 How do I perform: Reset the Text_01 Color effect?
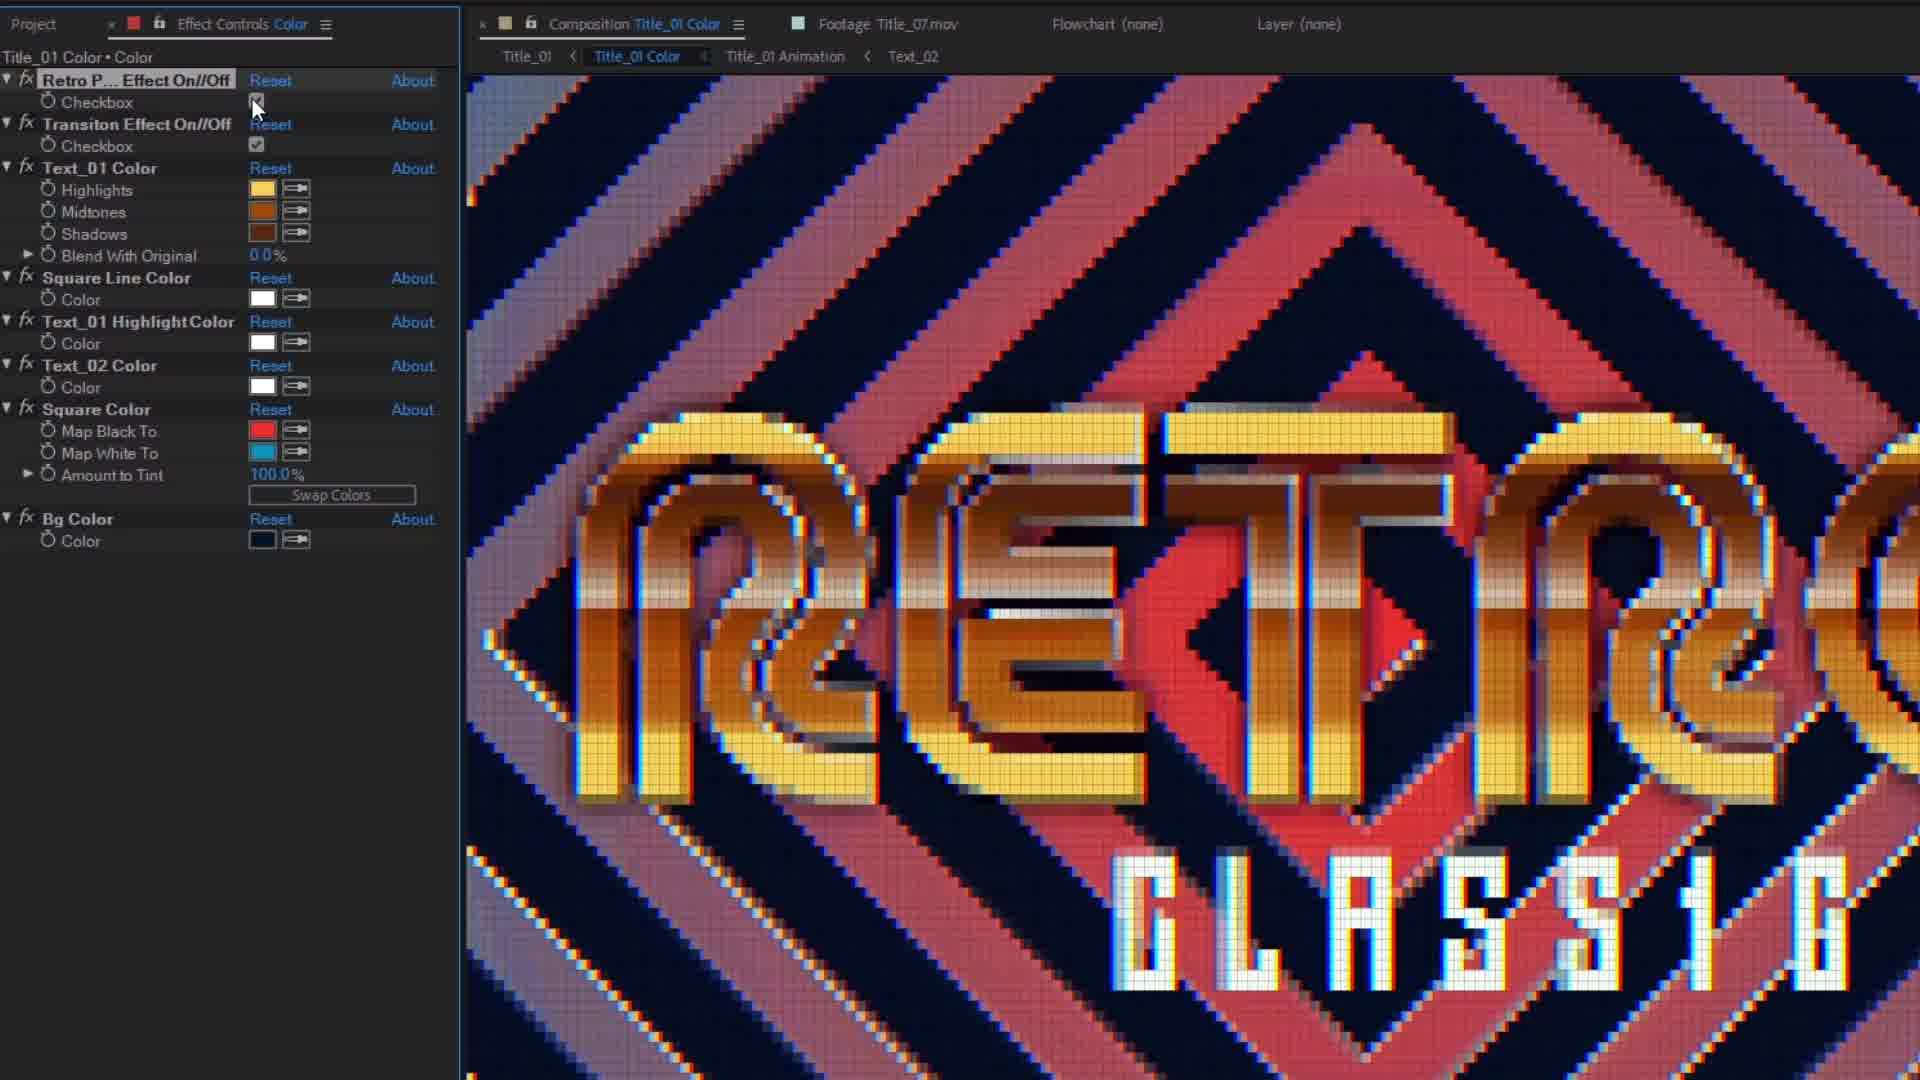point(270,168)
